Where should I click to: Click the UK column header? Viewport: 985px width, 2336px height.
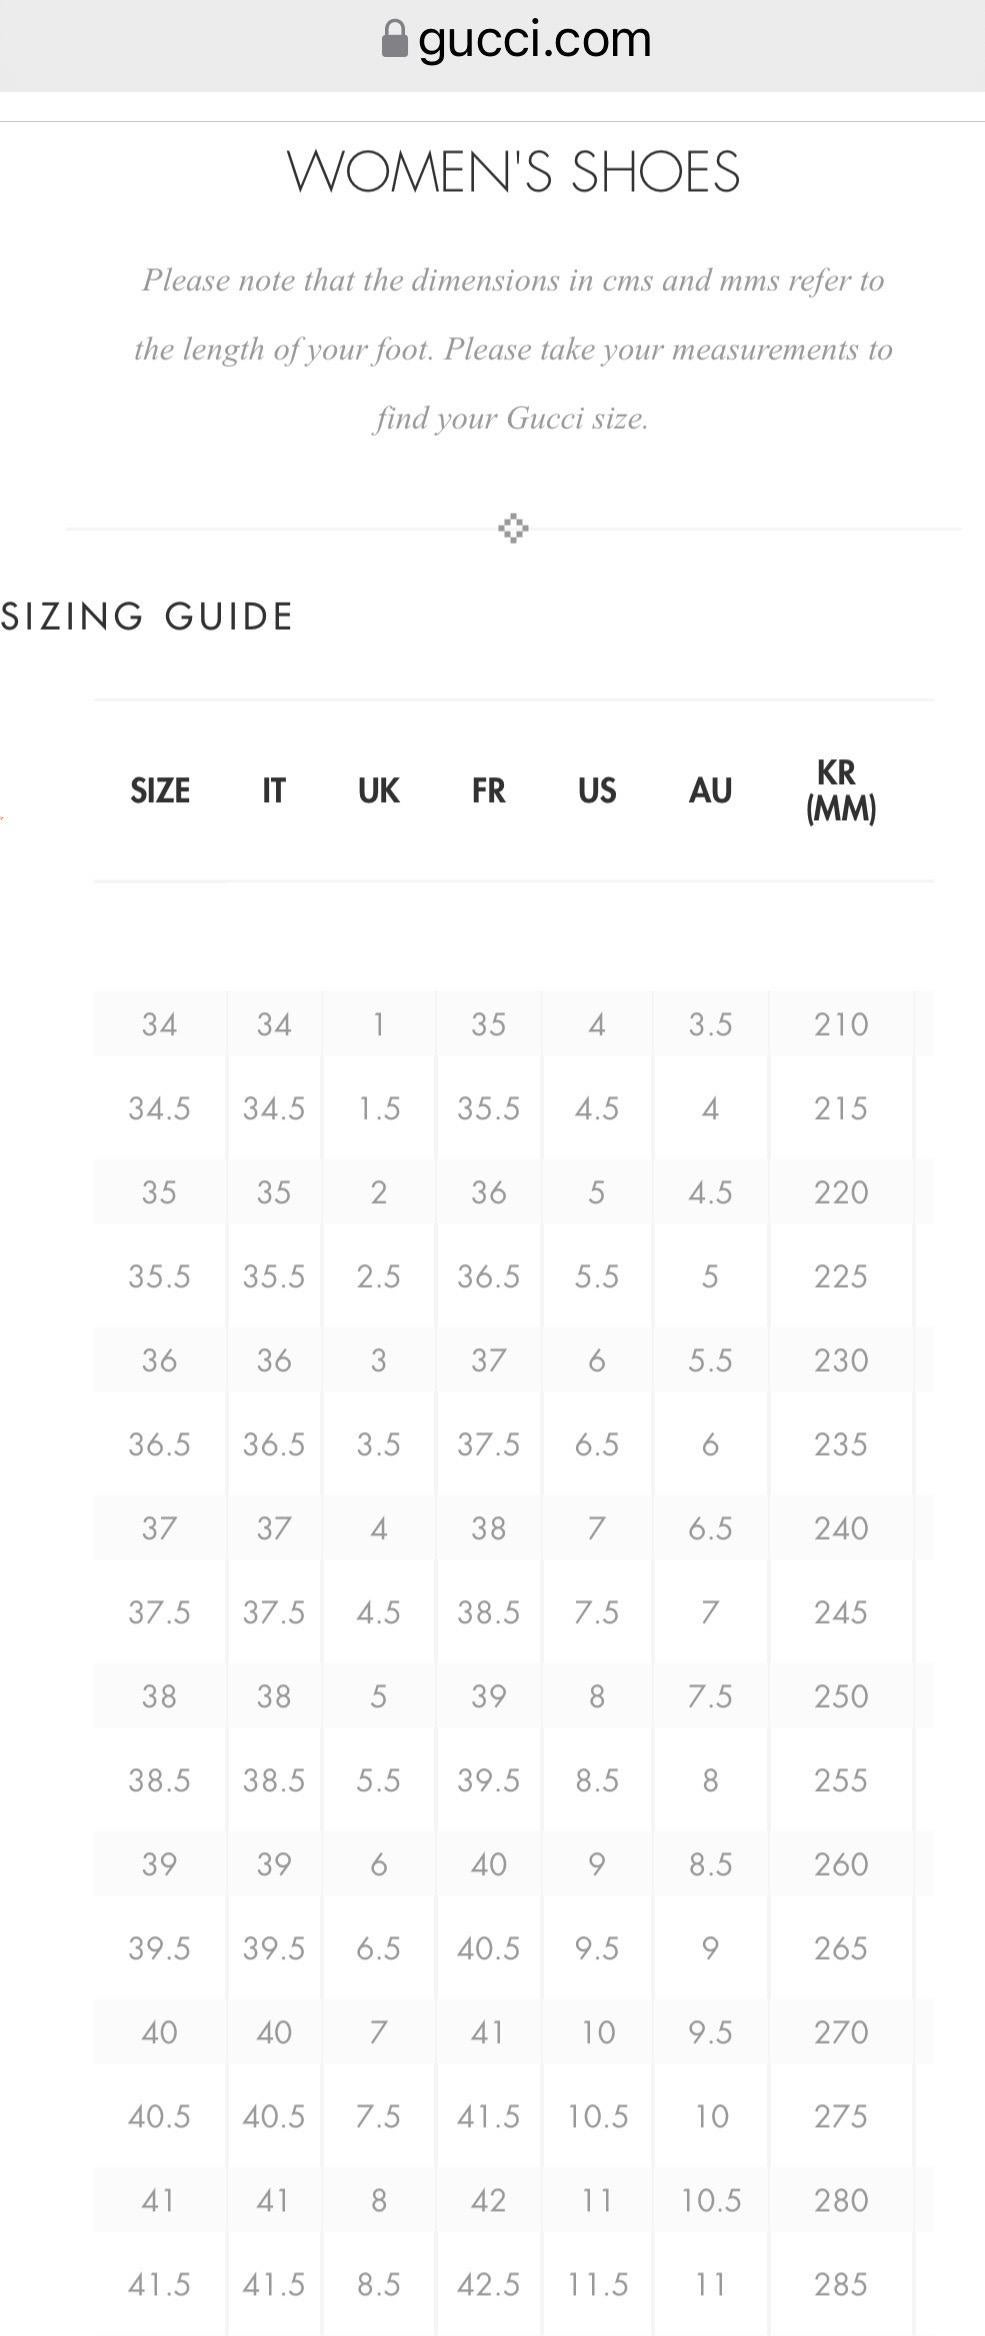click(379, 791)
